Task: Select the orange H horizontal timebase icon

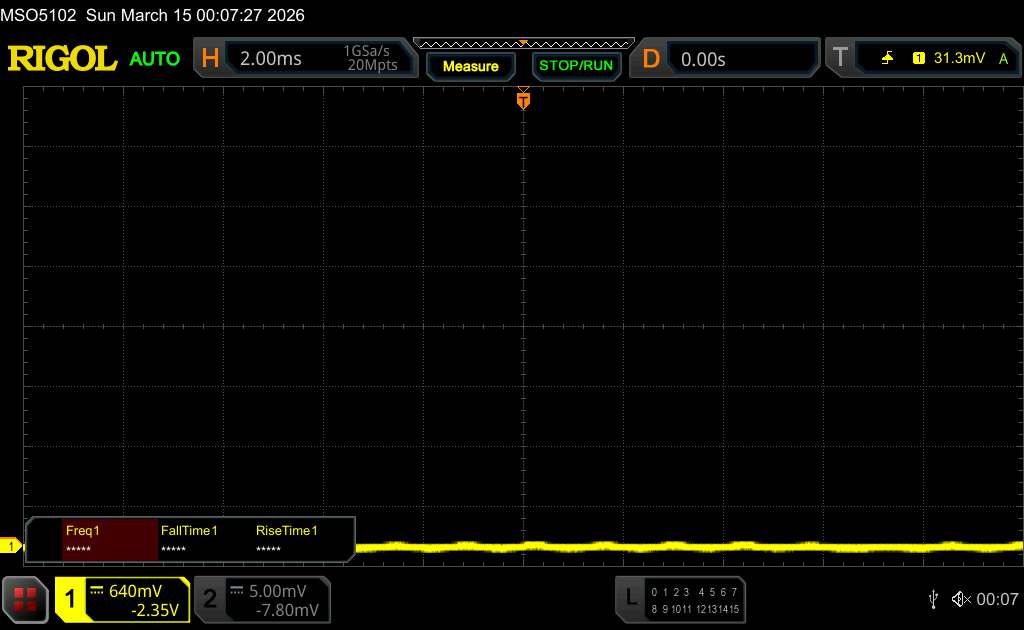Action: tap(210, 59)
